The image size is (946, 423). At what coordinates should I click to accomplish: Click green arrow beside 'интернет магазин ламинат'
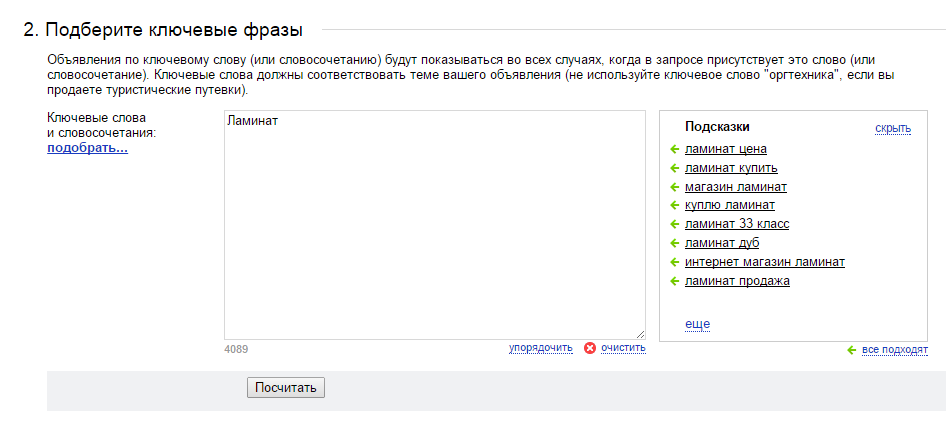(x=675, y=262)
